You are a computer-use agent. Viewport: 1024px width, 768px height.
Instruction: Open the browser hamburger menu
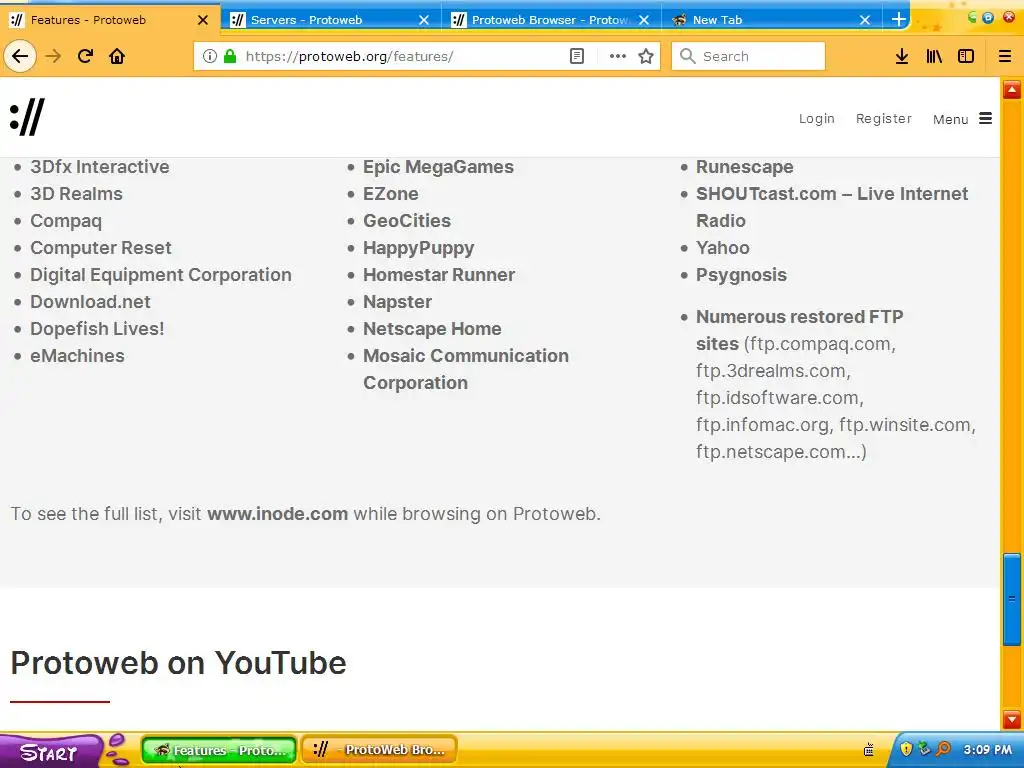coord(1005,56)
